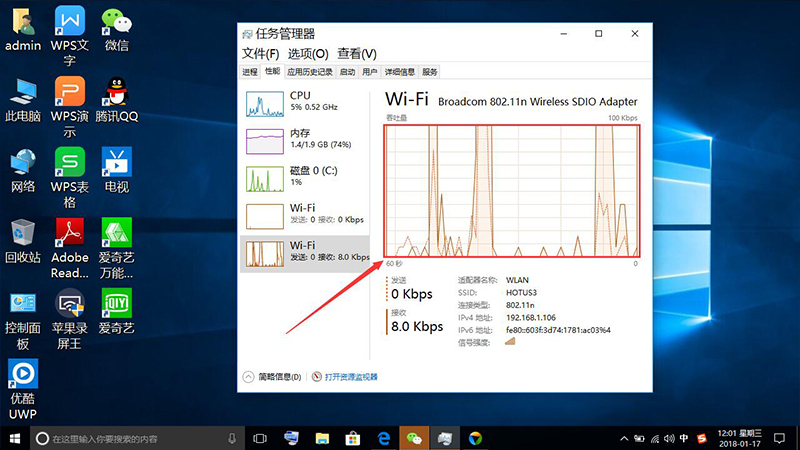This screenshot has width=800, height=450.
Task: Launch Adobe Reader desktop shortcut
Action: [70, 248]
